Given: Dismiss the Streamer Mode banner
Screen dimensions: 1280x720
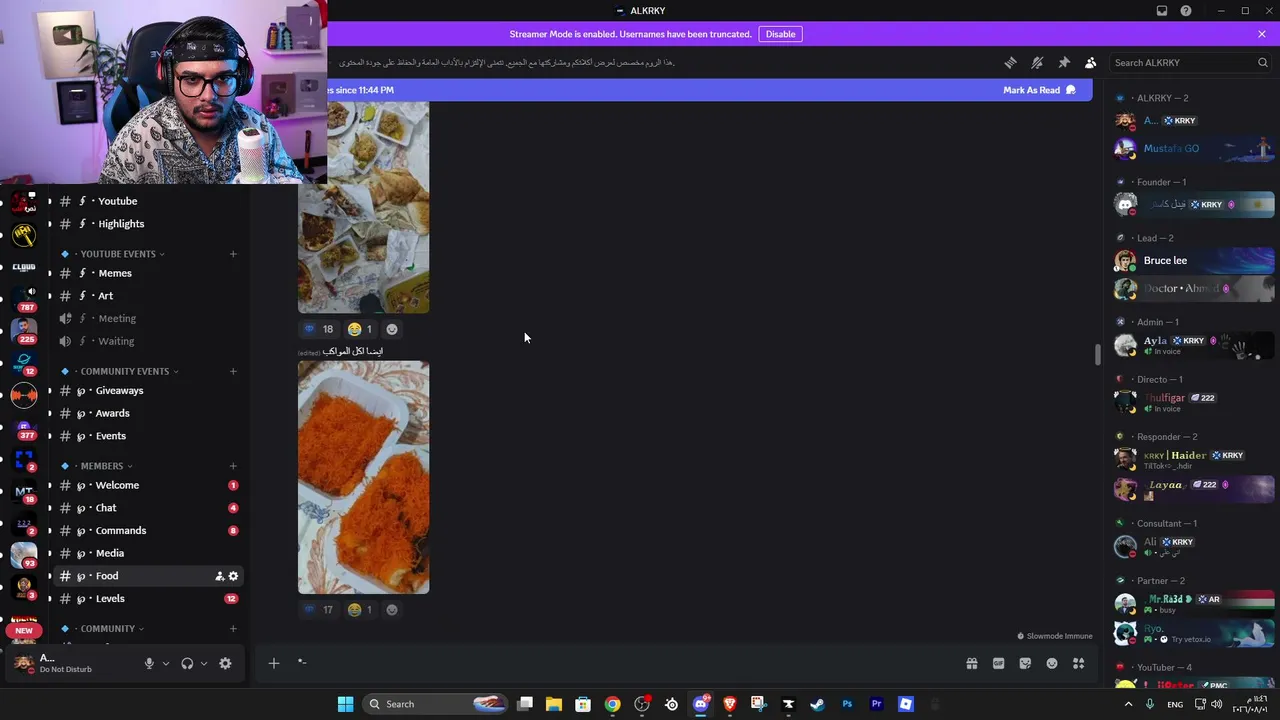Looking at the screenshot, I should tap(1262, 34).
